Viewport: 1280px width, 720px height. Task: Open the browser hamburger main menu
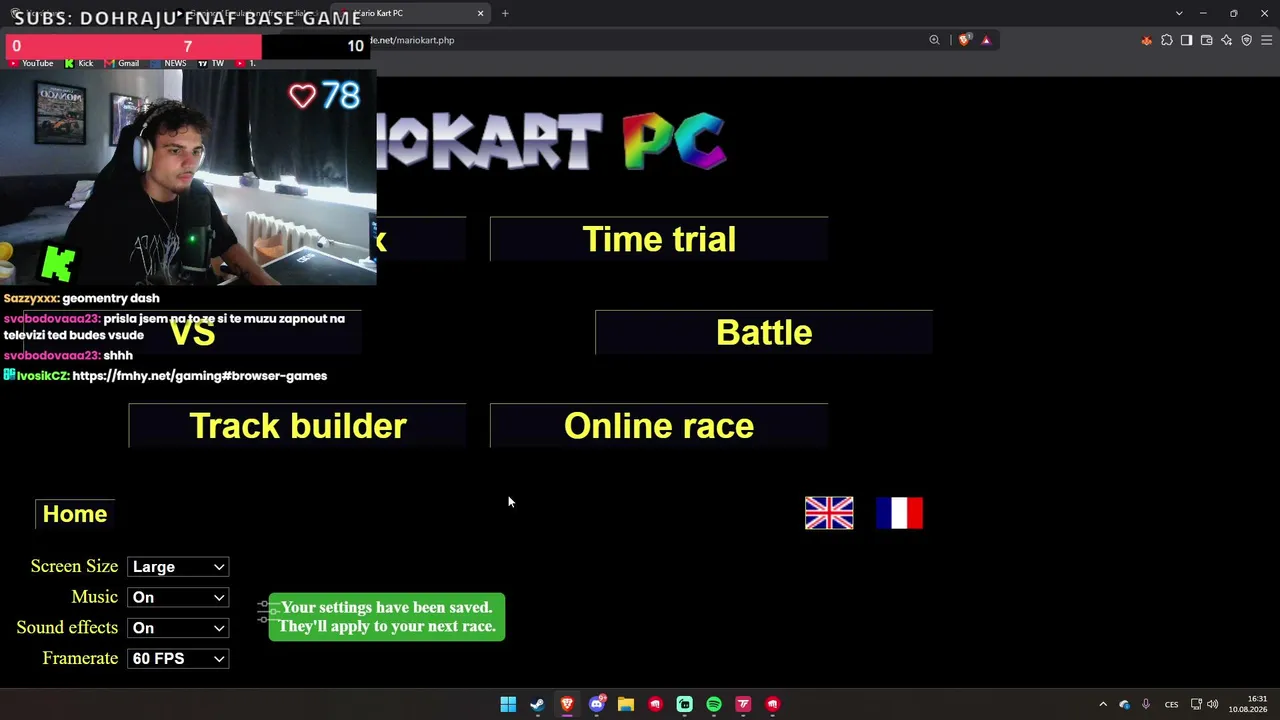(1266, 40)
